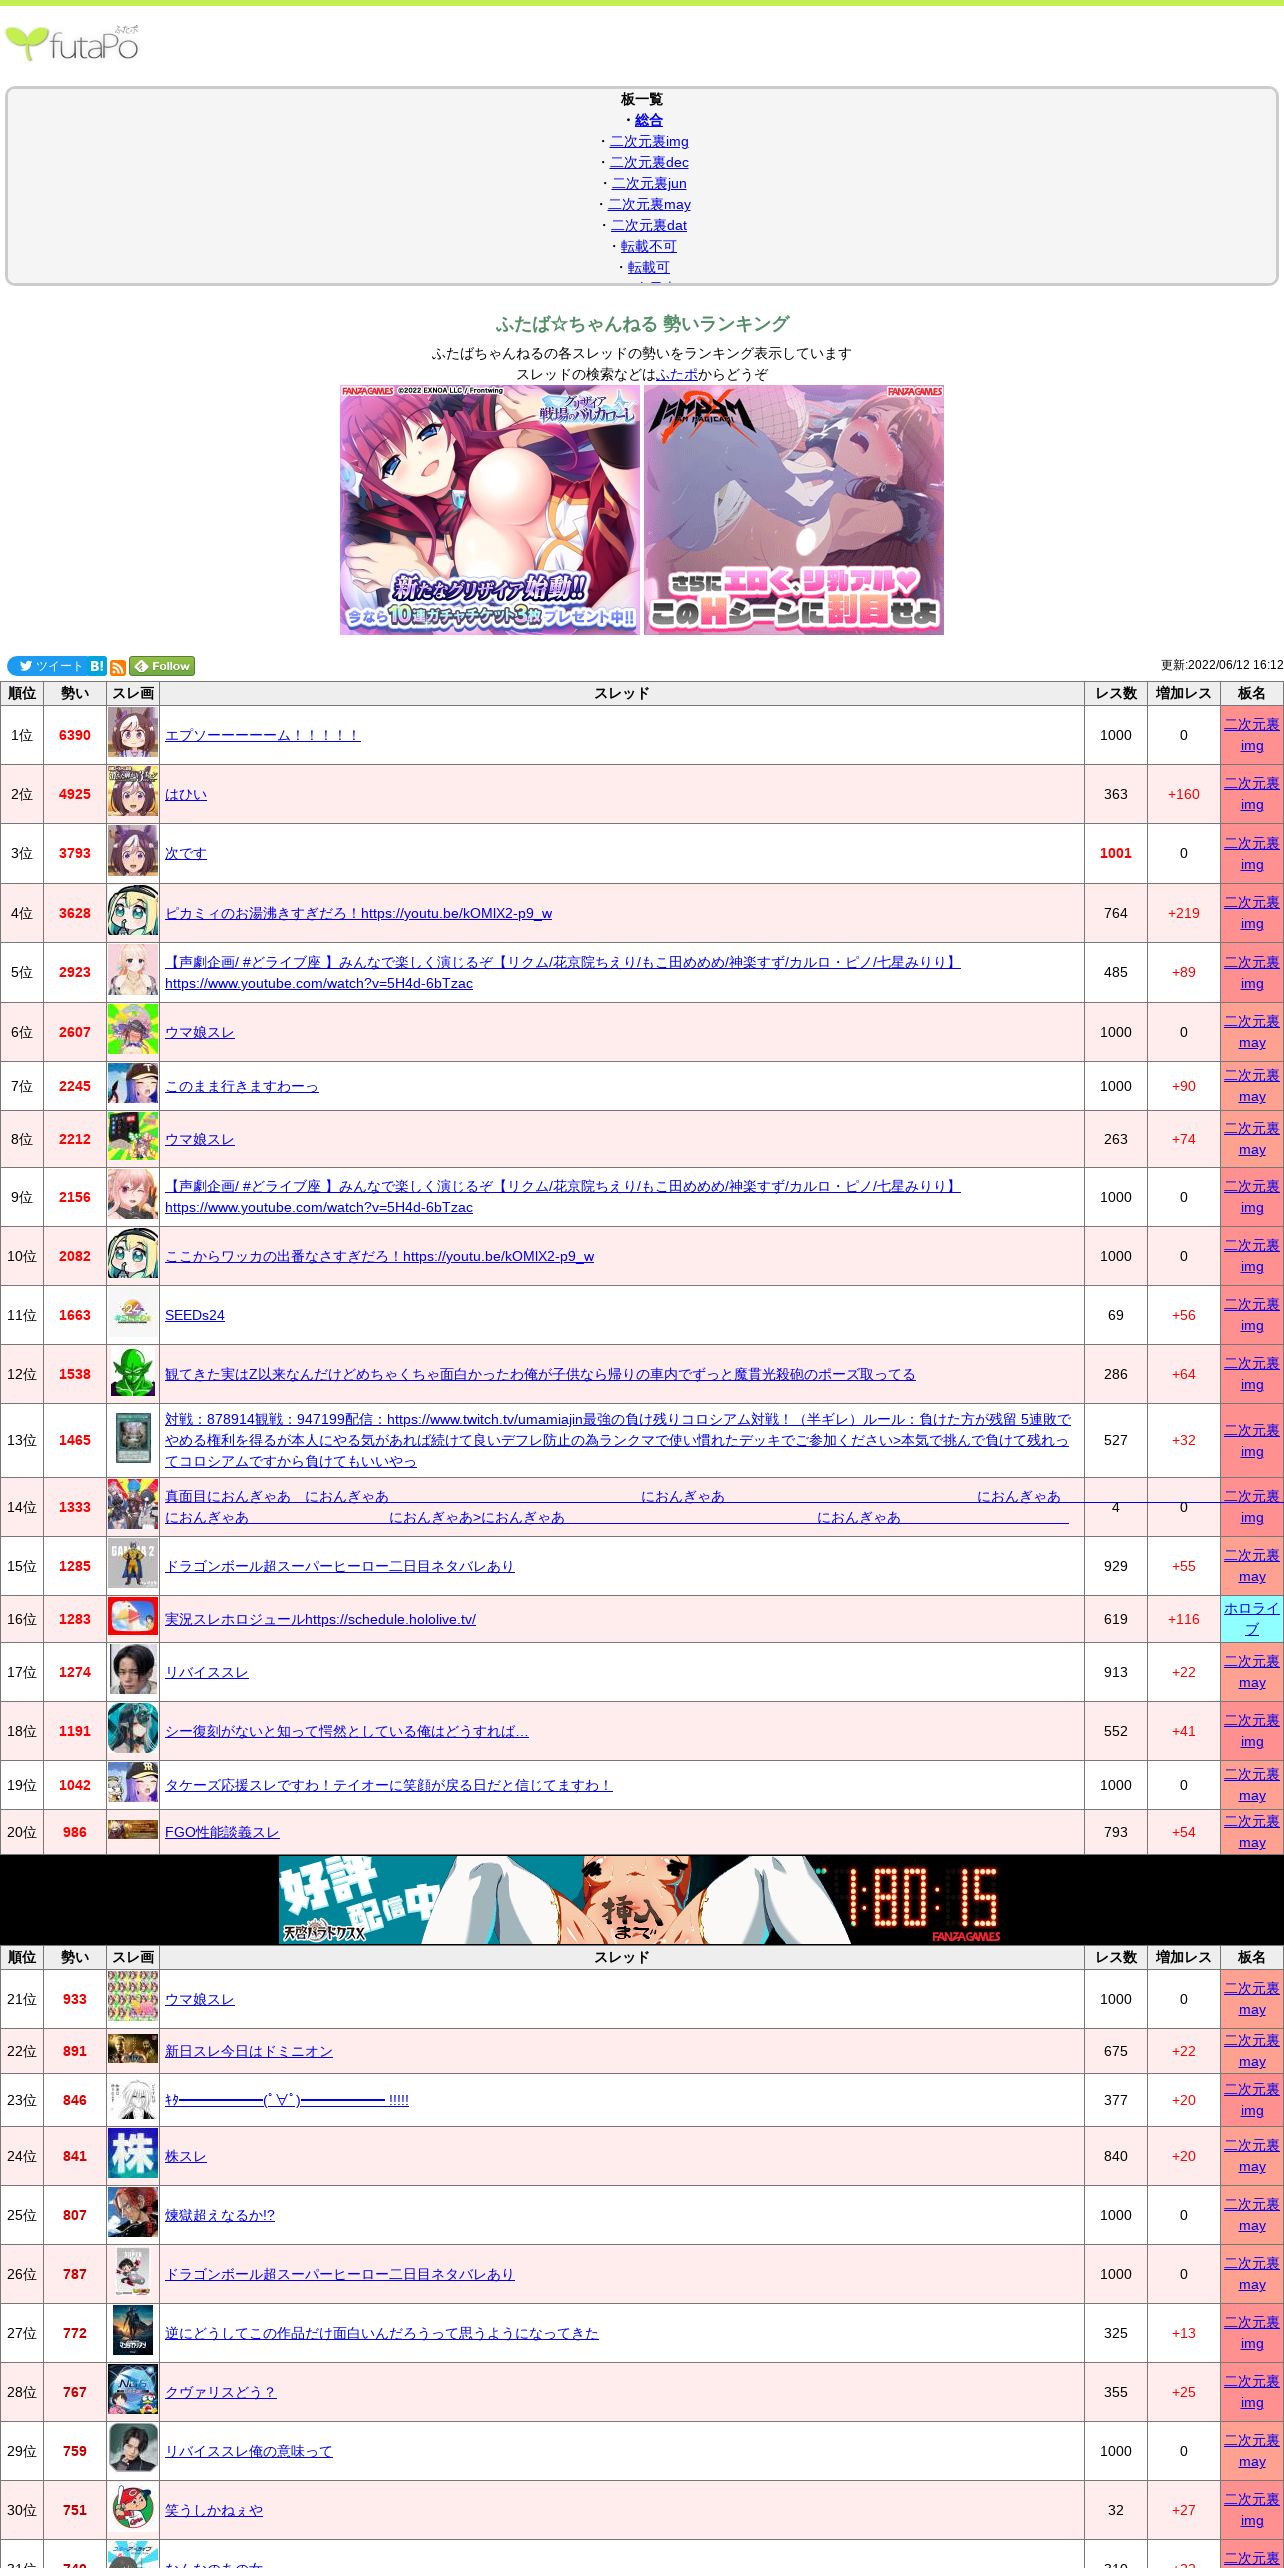Image resolution: width=1284 pixels, height=2568 pixels.
Task: Open 二次元裏img board link in rank 1
Action: tap(1252, 735)
